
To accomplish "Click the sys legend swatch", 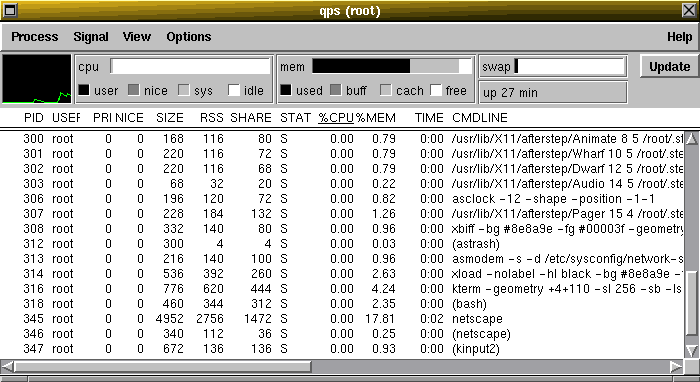I will pos(183,90).
